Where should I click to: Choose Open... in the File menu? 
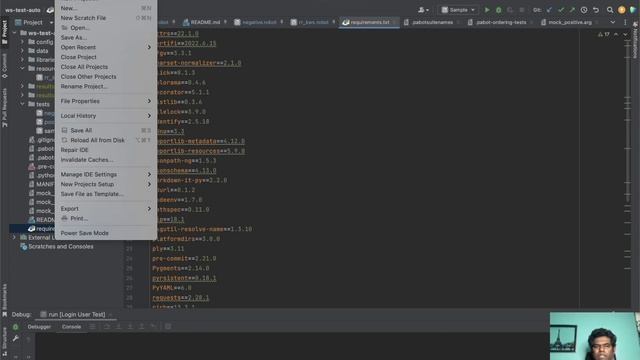106,28
